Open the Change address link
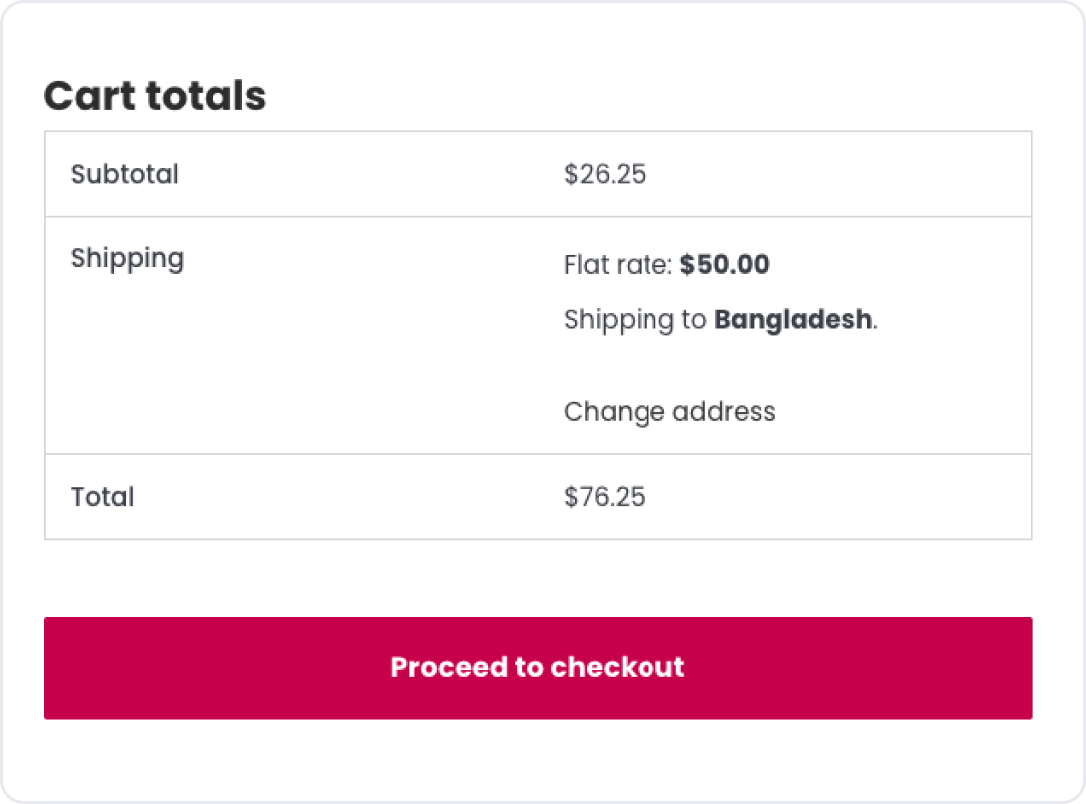Image resolution: width=1086 pixels, height=804 pixels. point(669,411)
